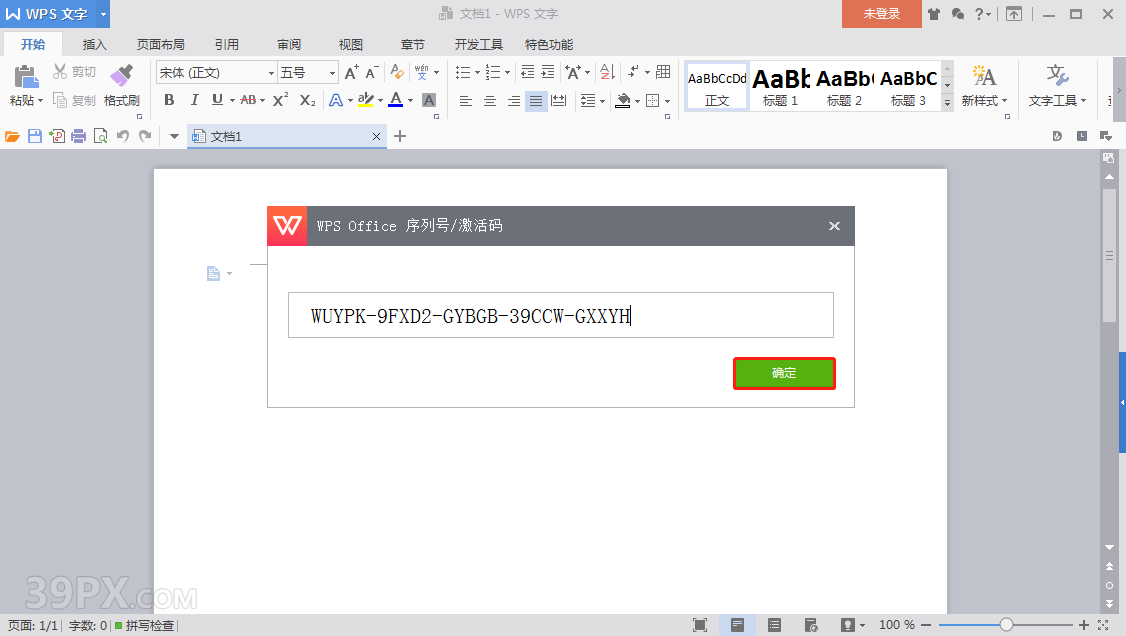Expand the font color dropdown arrow
The height and width of the screenshot is (636, 1126).
(x=411, y=100)
